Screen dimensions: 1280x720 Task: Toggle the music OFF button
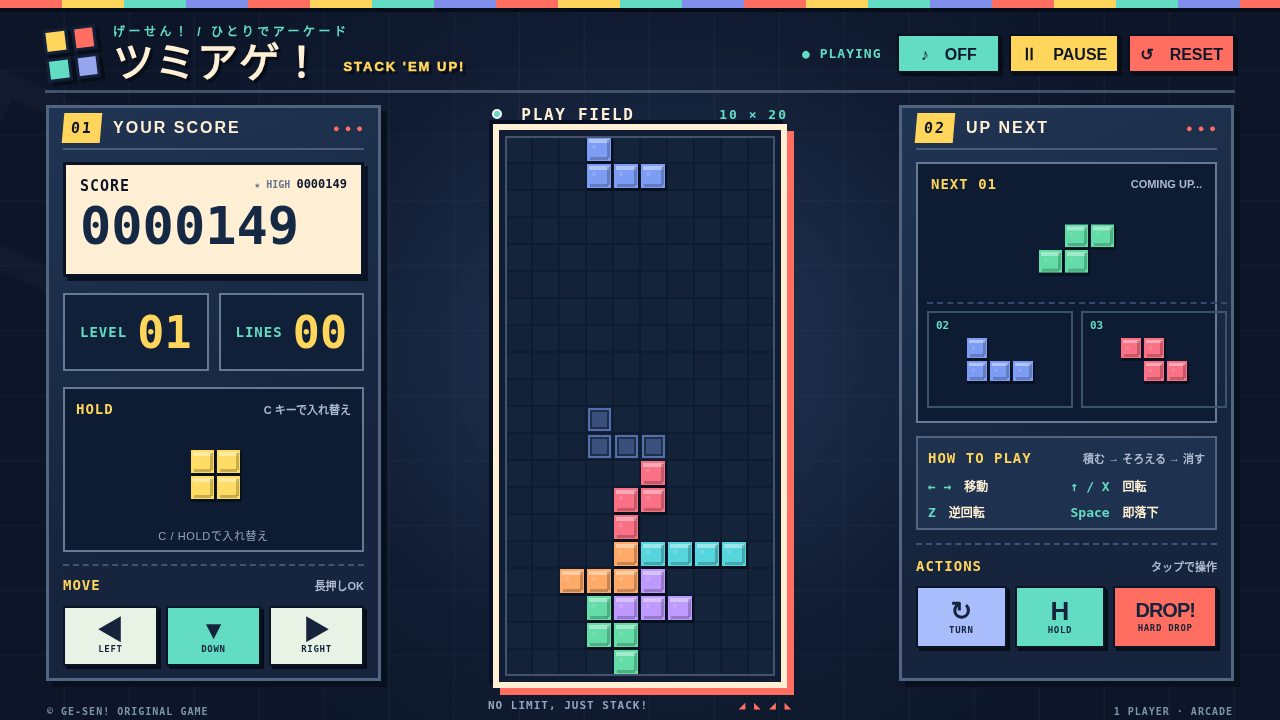click(x=948, y=54)
